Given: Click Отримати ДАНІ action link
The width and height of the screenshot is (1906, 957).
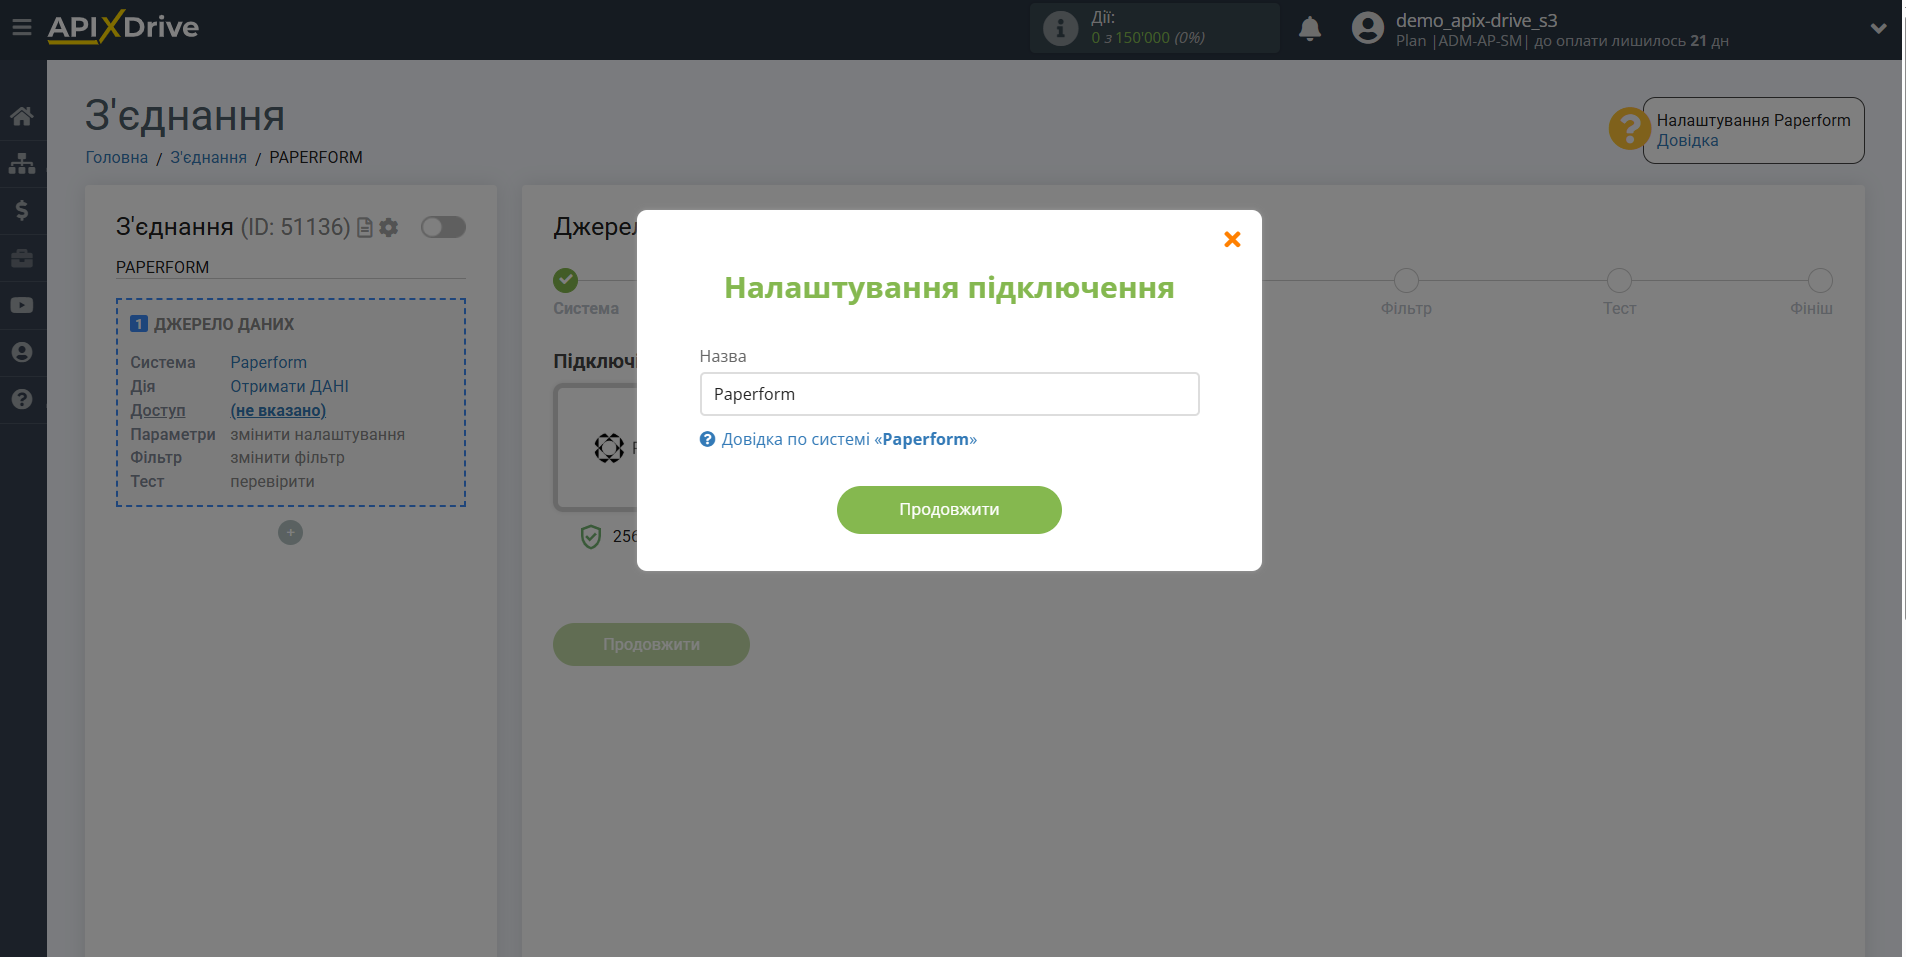Looking at the screenshot, I should click(289, 386).
